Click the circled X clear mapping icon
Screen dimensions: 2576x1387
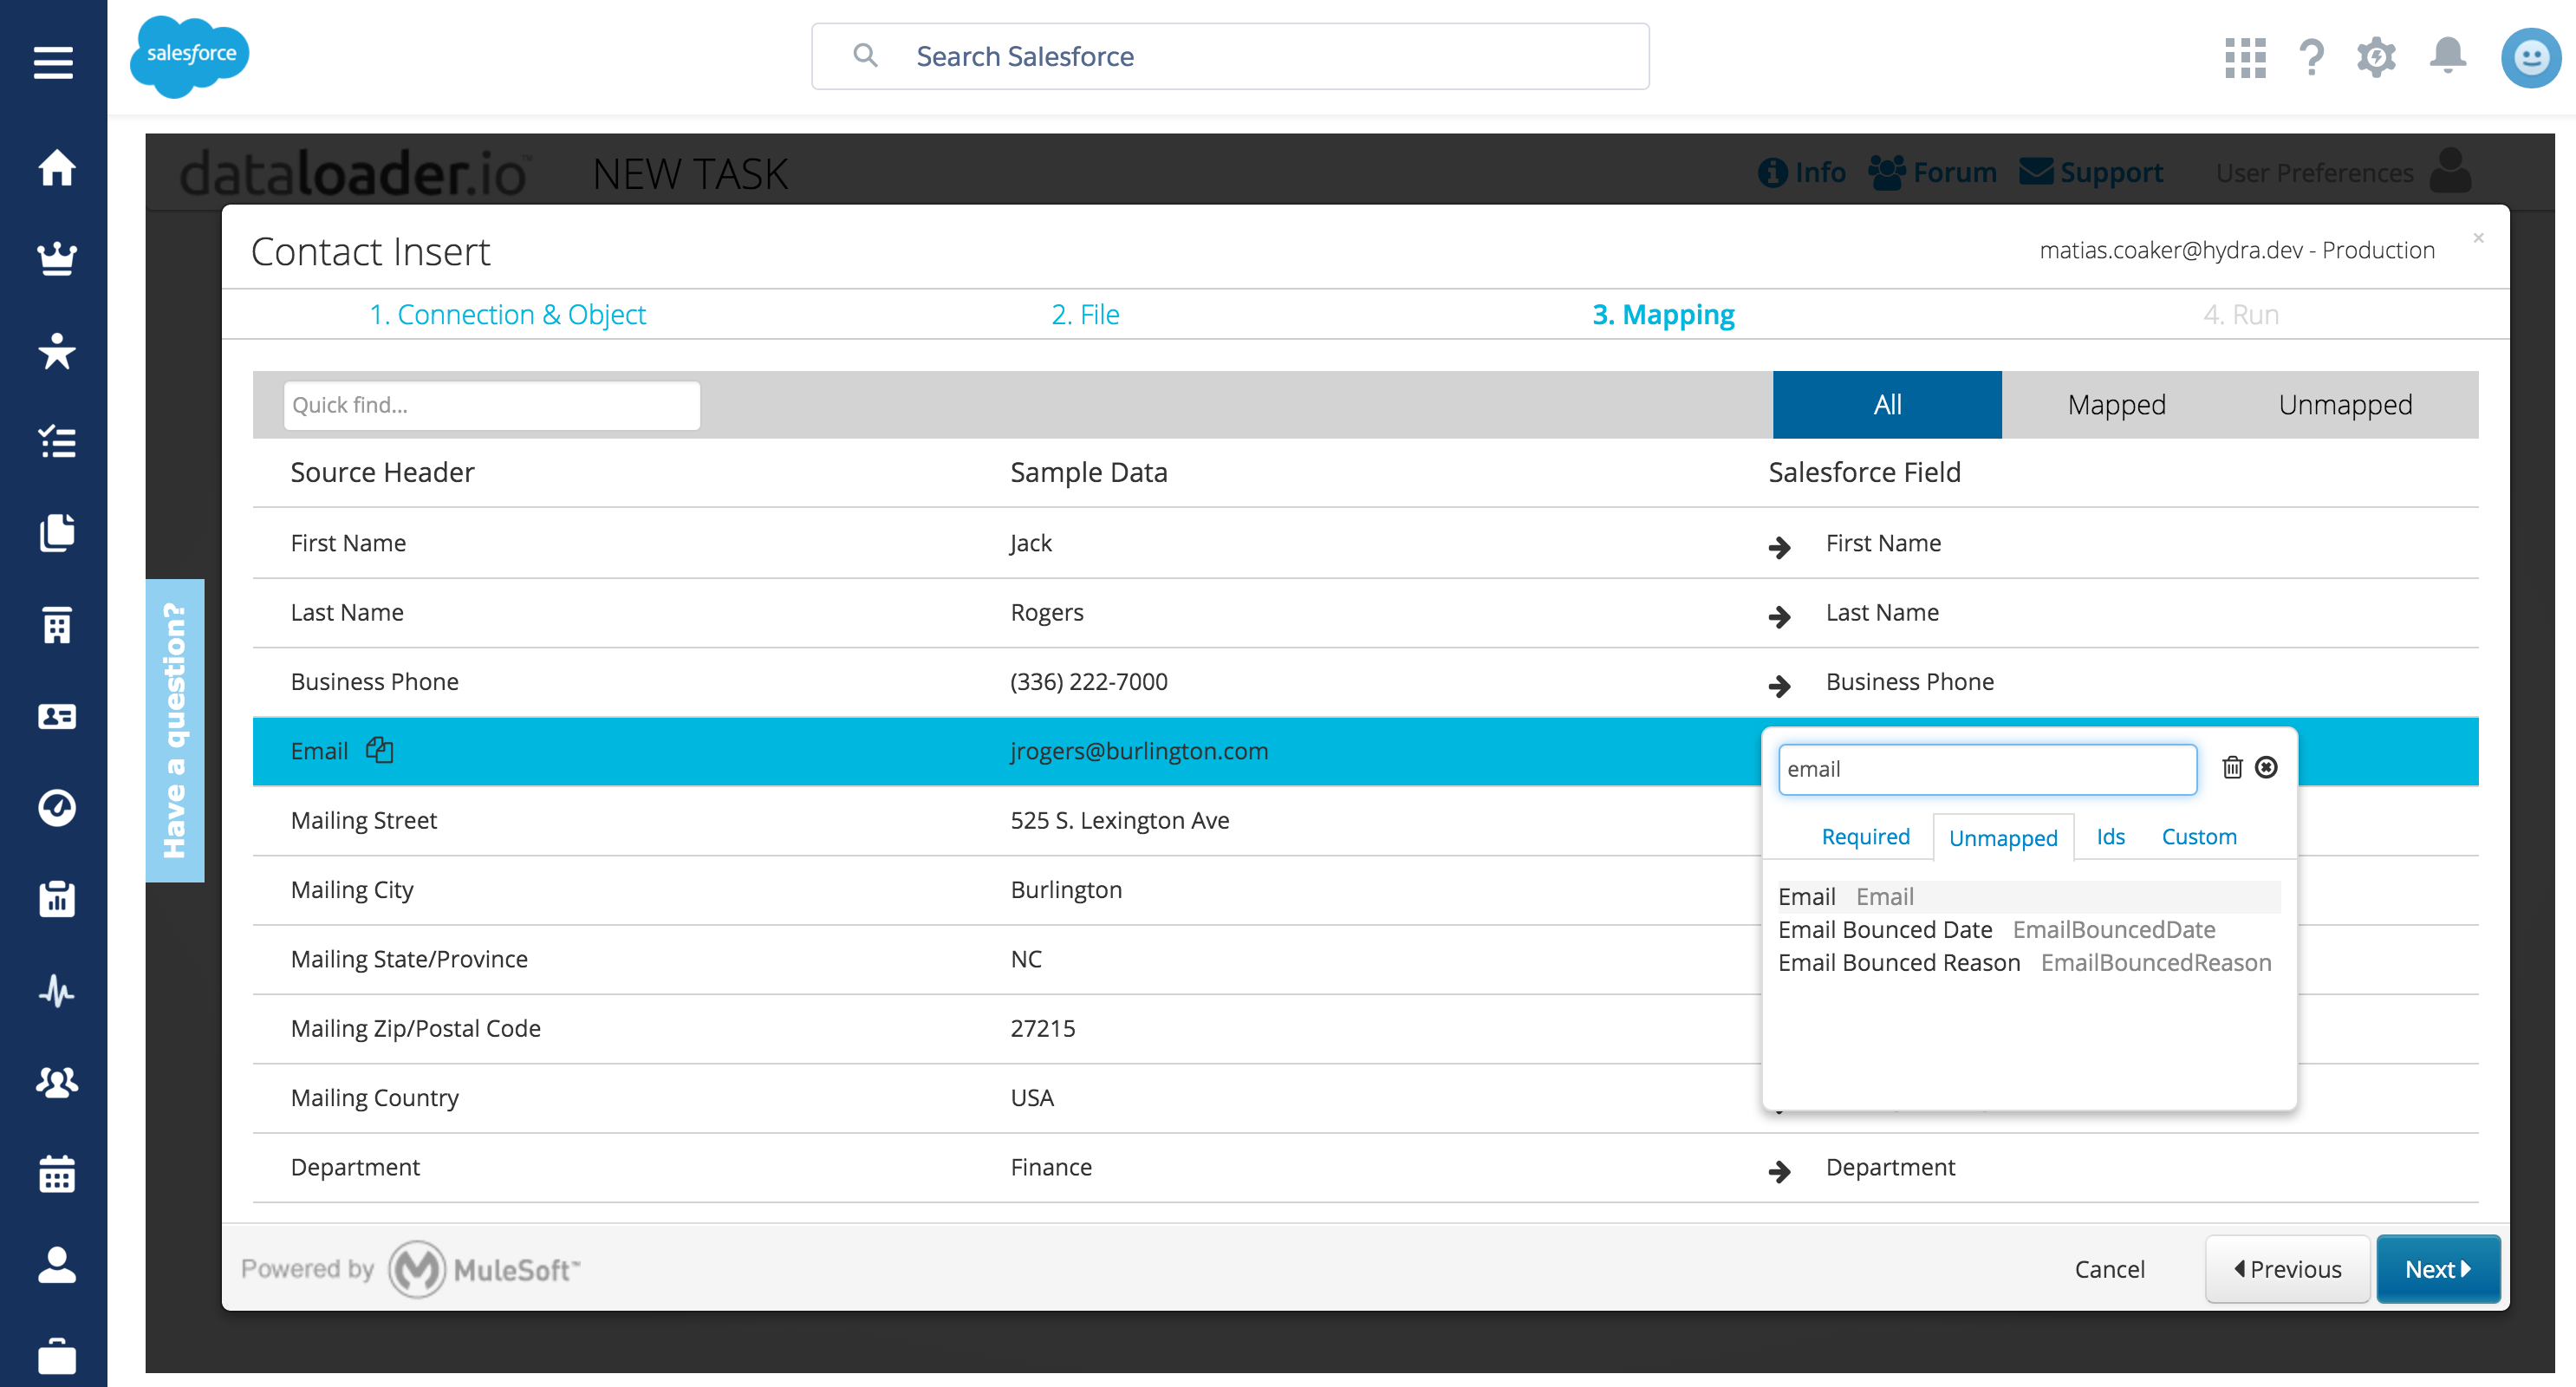[2266, 767]
